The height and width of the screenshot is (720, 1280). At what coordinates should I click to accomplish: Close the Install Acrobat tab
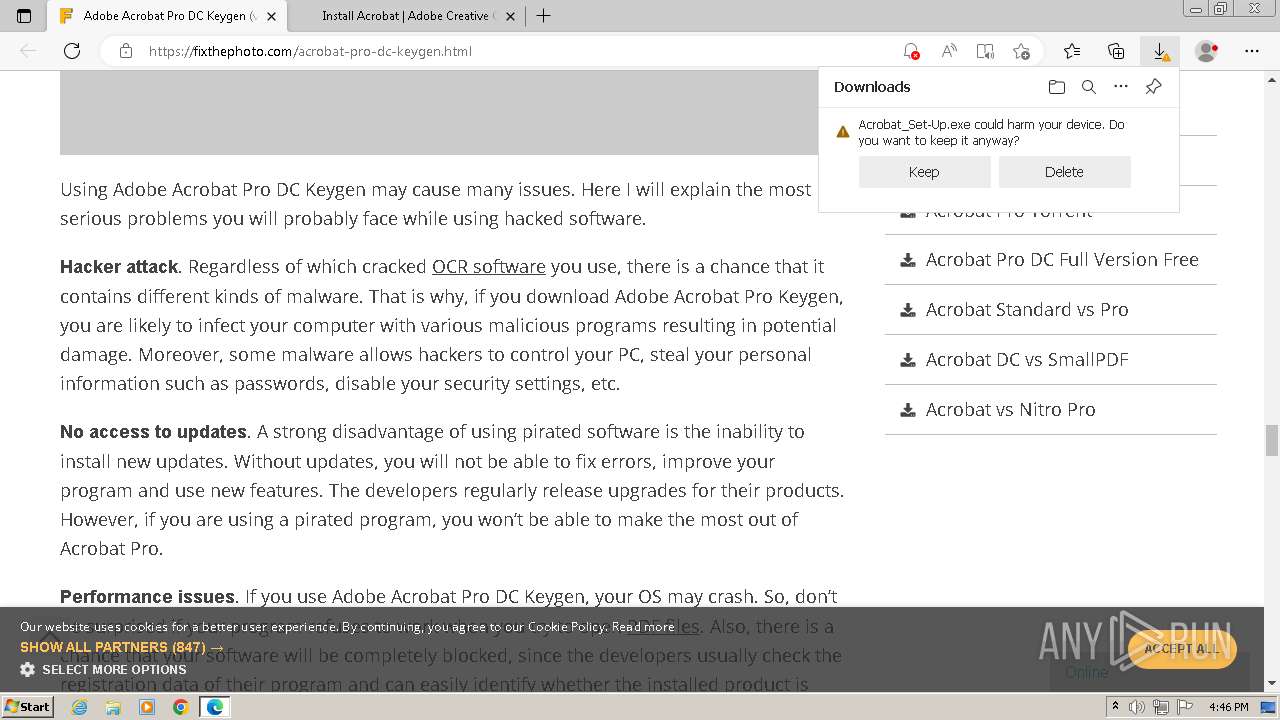pyautogui.click(x=511, y=16)
